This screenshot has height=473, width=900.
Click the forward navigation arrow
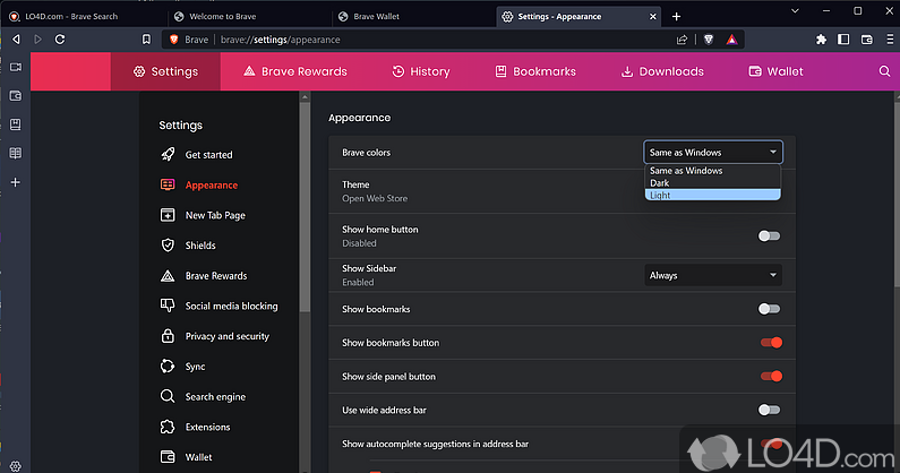[38, 39]
